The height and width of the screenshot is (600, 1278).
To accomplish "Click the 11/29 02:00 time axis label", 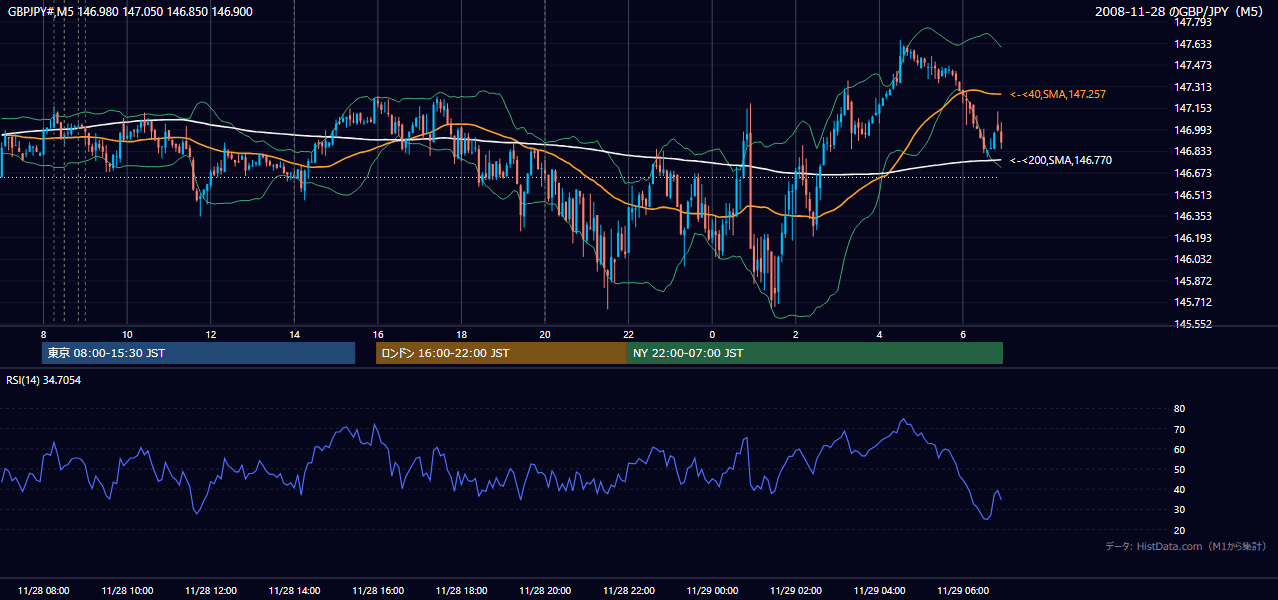I will click(x=796, y=591).
